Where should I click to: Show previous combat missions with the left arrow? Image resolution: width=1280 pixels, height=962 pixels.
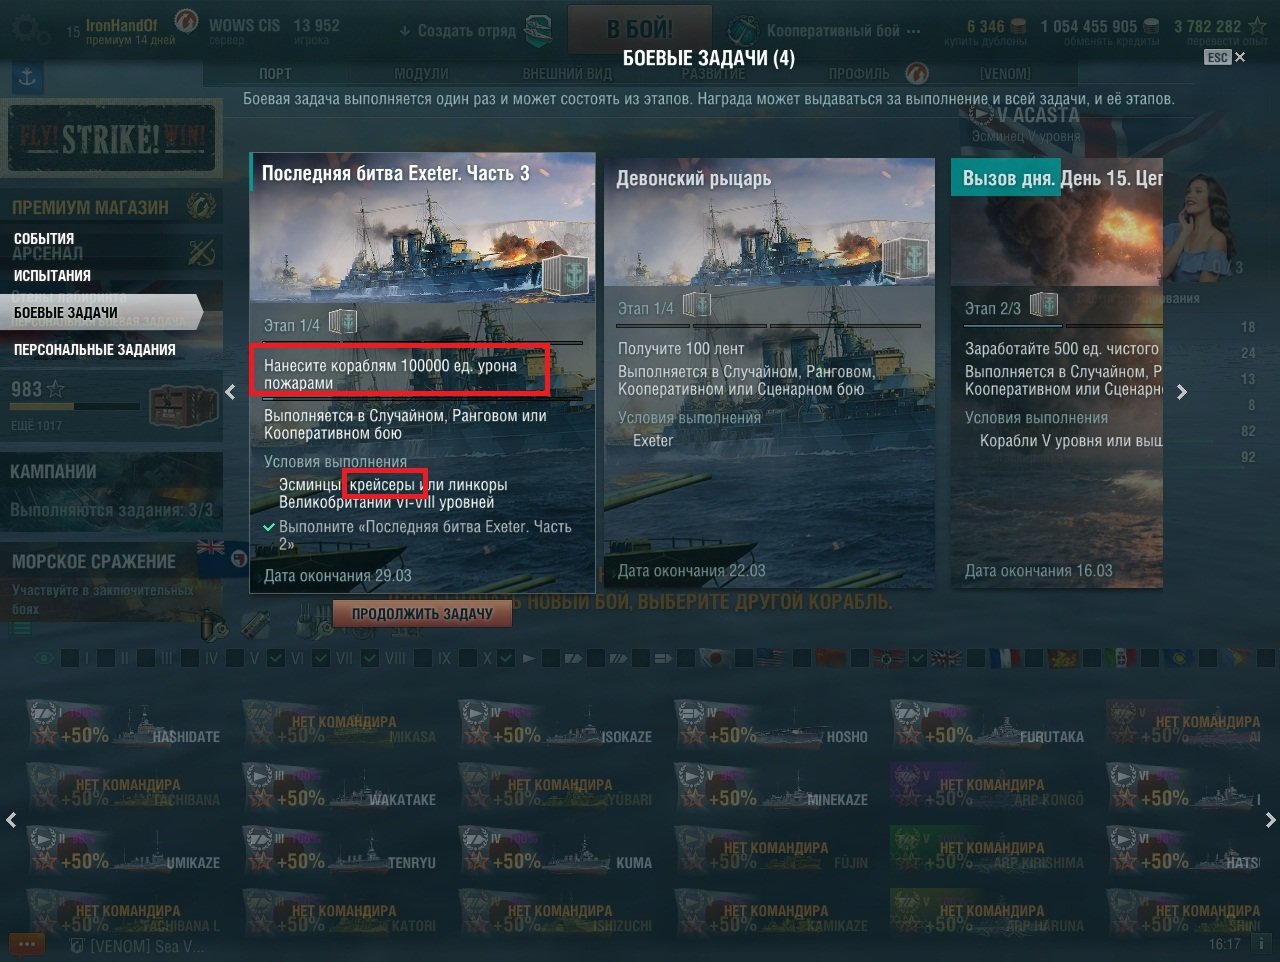pos(230,391)
